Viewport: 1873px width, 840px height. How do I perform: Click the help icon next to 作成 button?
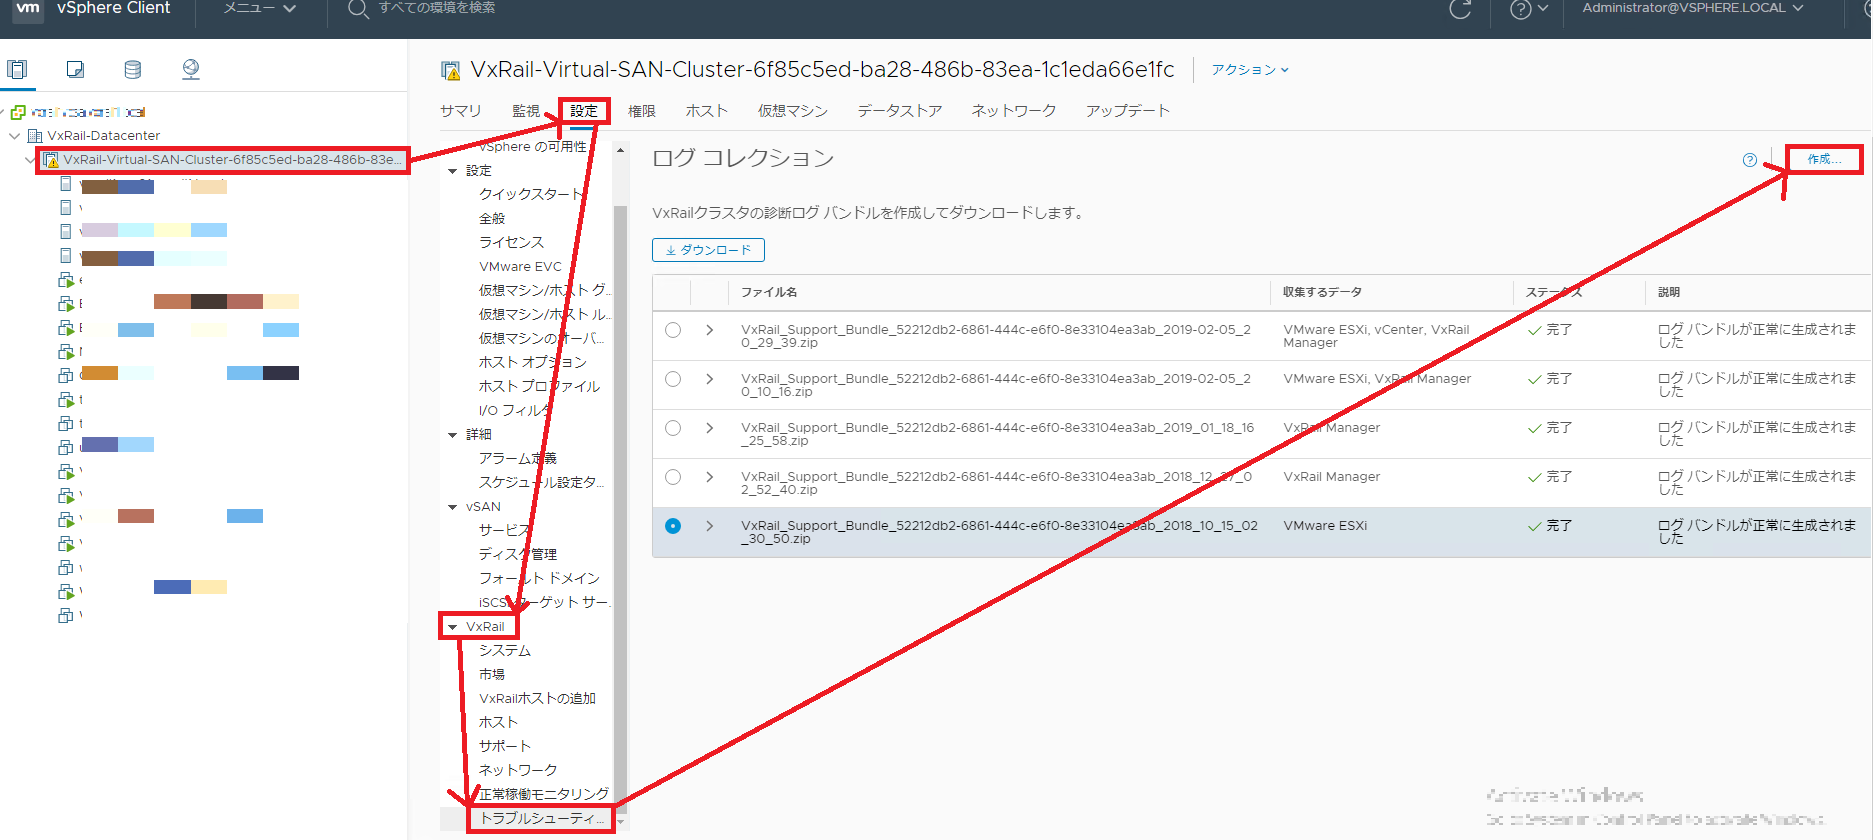(1750, 160)
